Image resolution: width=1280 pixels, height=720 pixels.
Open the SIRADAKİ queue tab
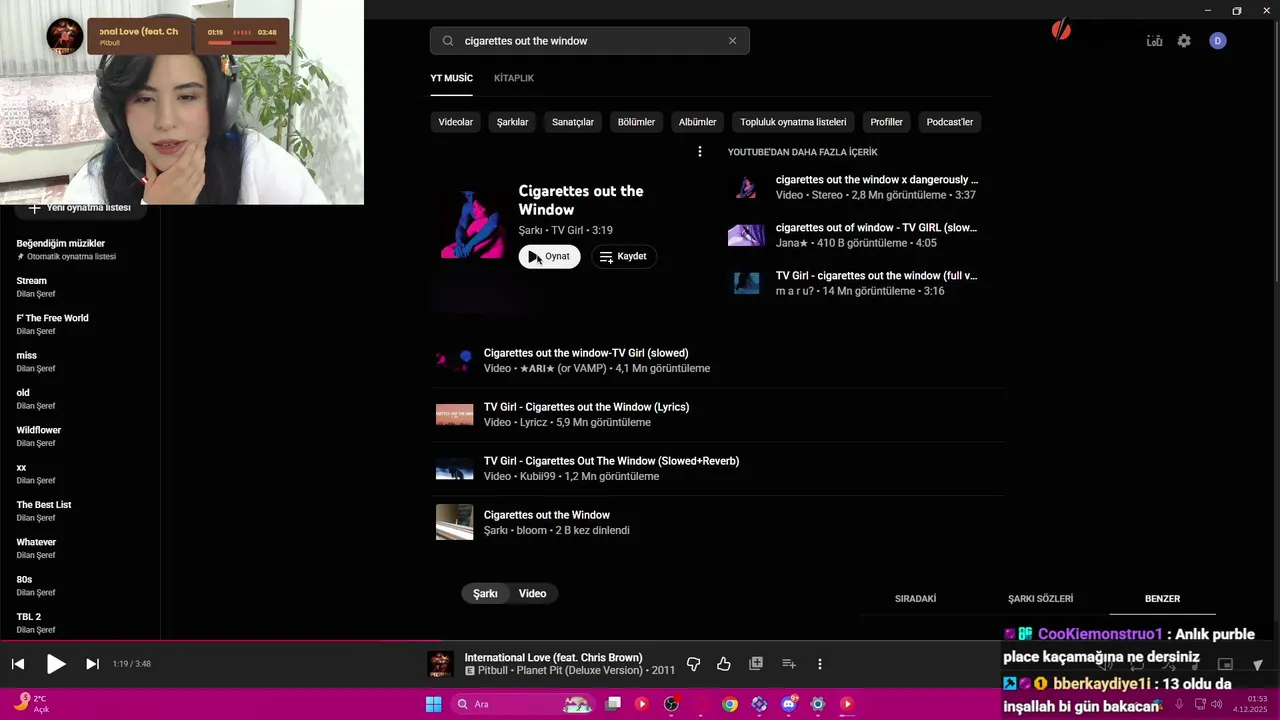point(915,599)
